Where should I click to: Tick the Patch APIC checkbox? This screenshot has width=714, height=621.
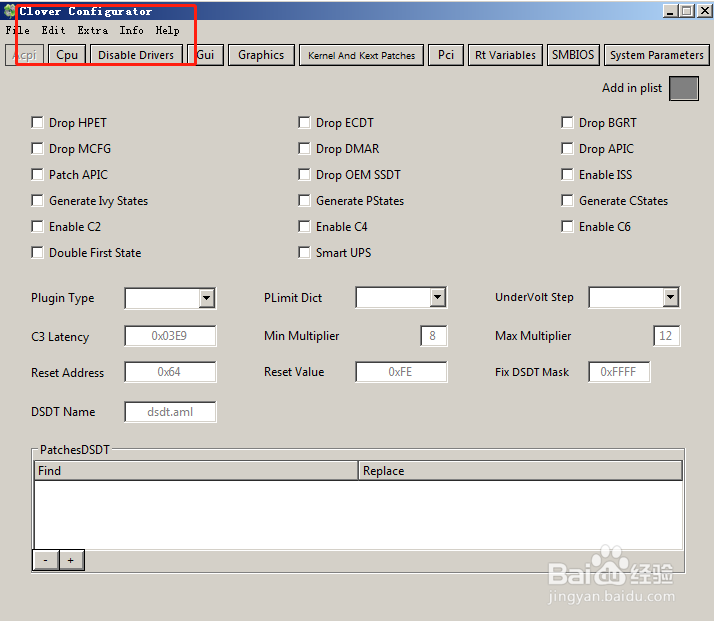(37, 174)
